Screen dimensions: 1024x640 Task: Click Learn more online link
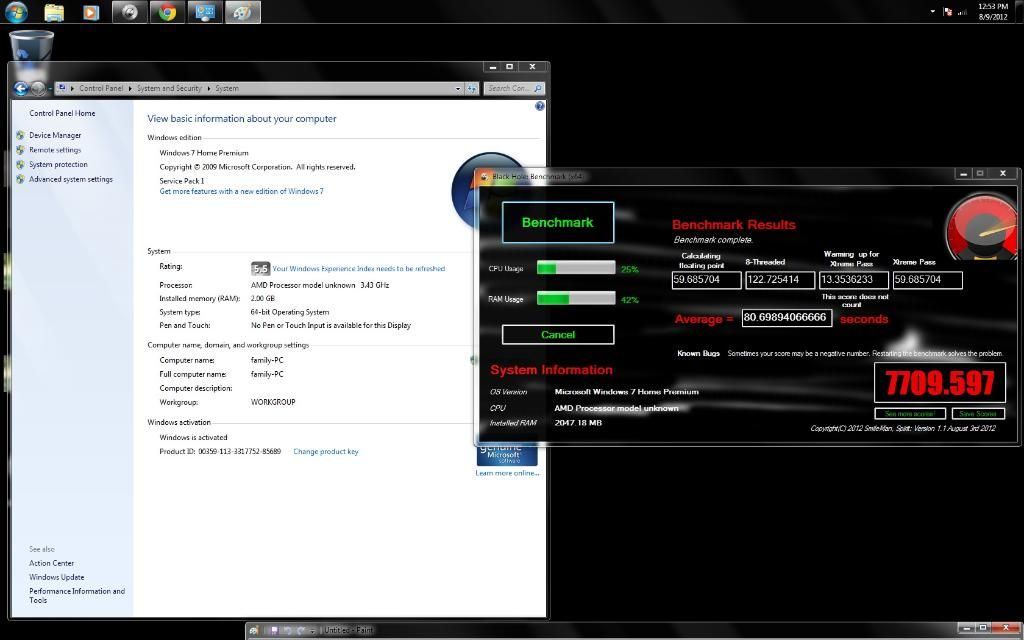507,473
